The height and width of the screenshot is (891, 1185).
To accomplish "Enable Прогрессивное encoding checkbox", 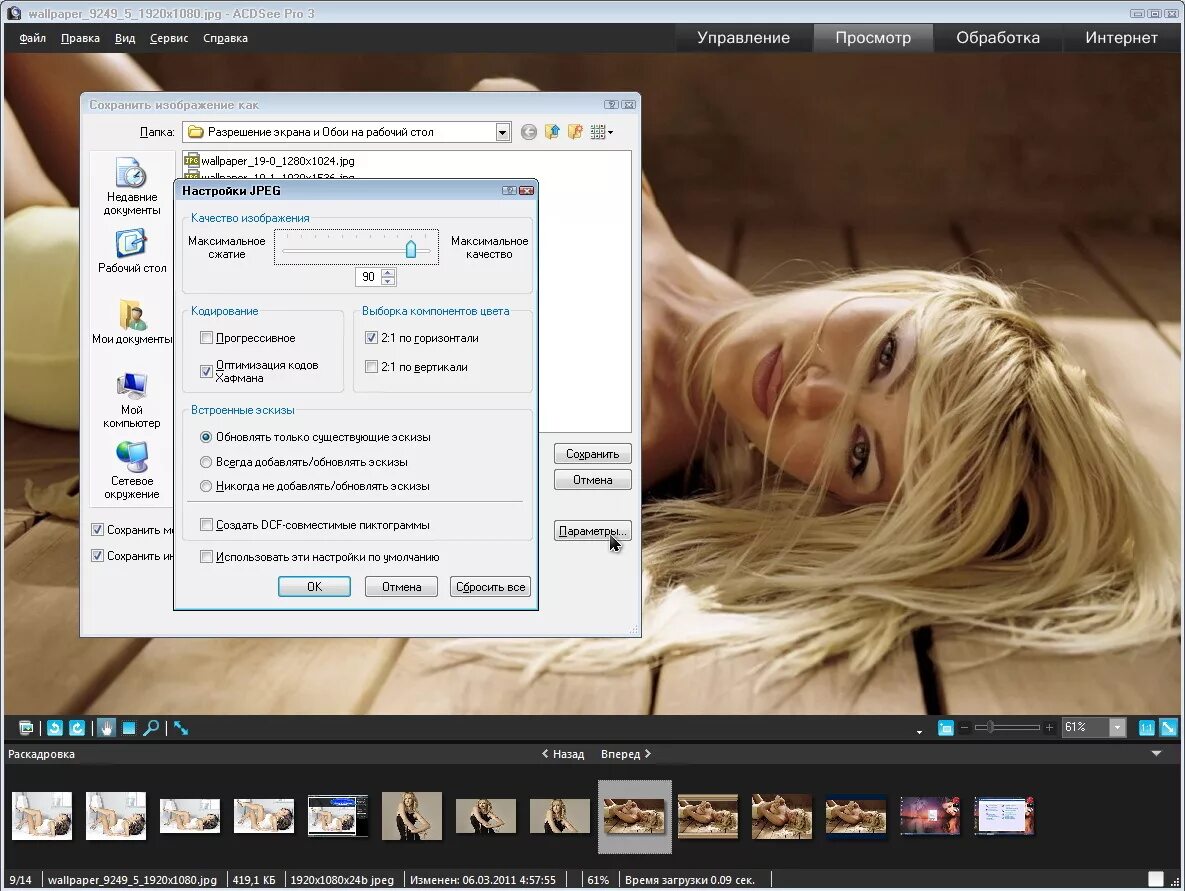I will pos(206,338).
